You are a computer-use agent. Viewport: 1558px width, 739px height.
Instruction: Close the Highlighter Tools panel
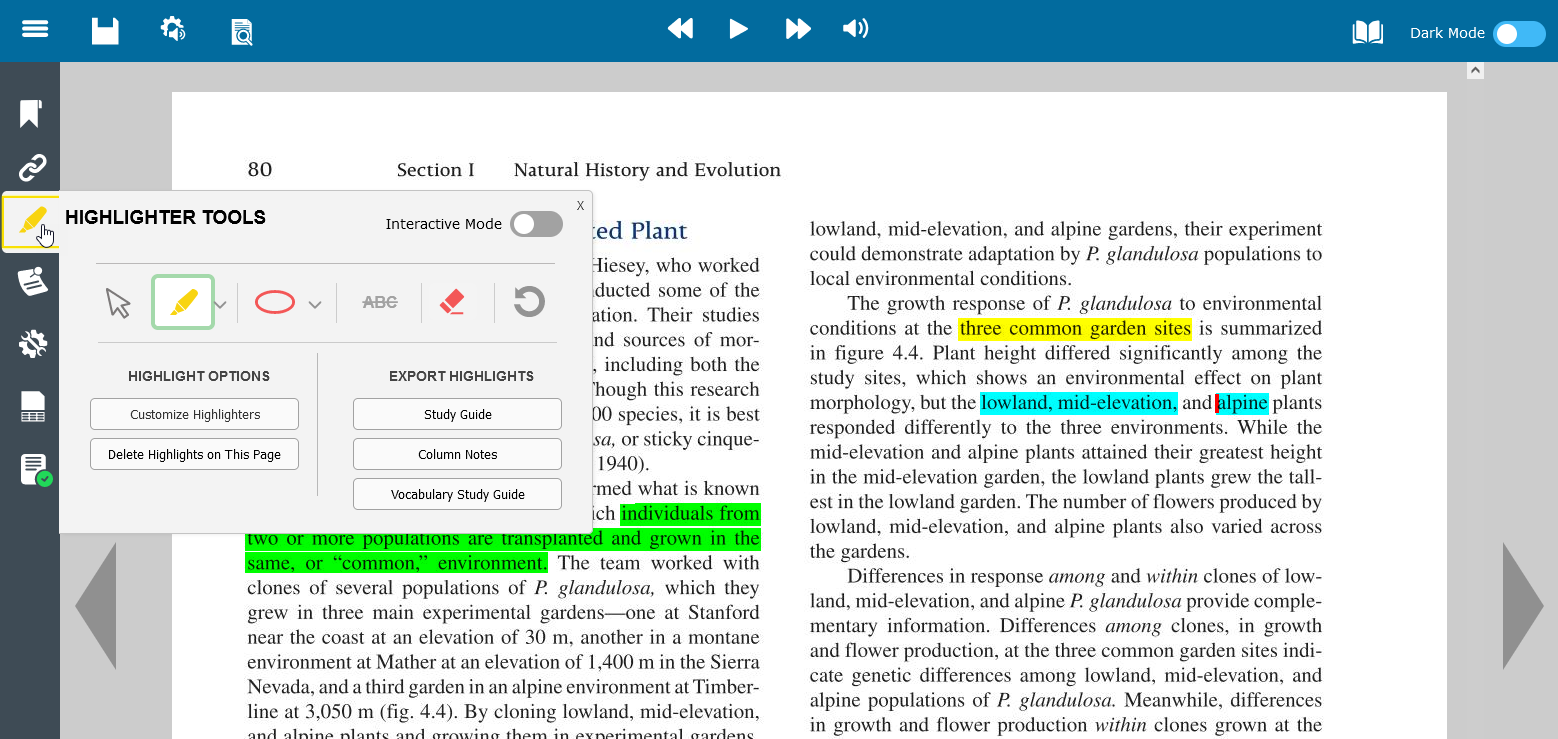[x=580, y=205]
